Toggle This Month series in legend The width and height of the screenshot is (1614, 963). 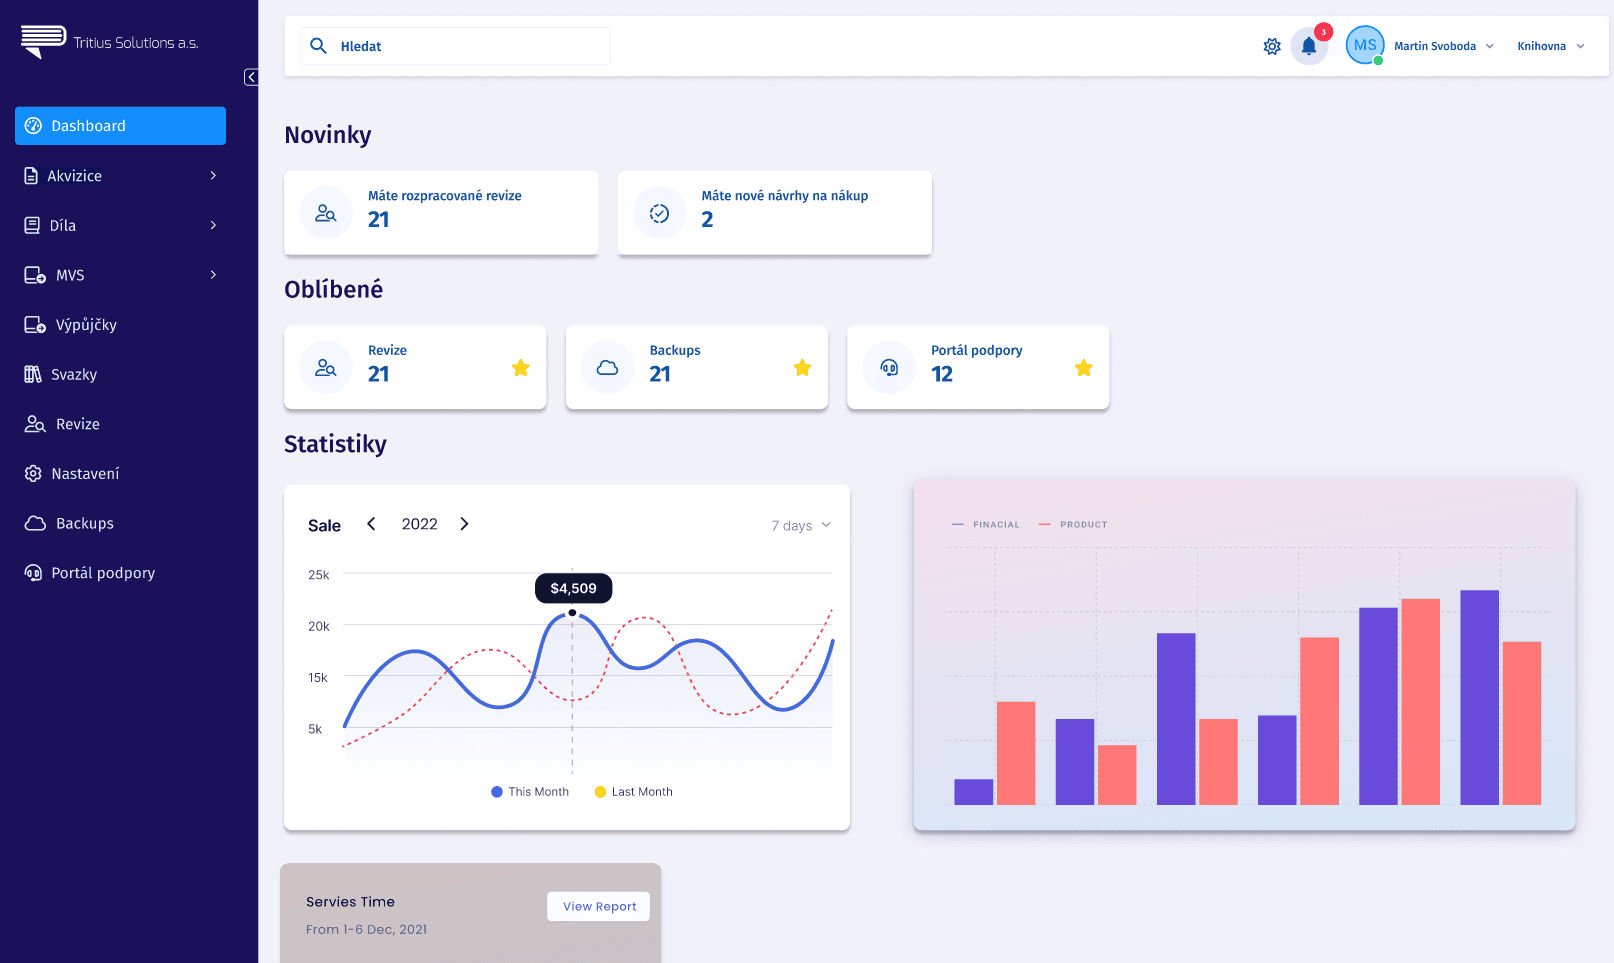pos(530,792)
